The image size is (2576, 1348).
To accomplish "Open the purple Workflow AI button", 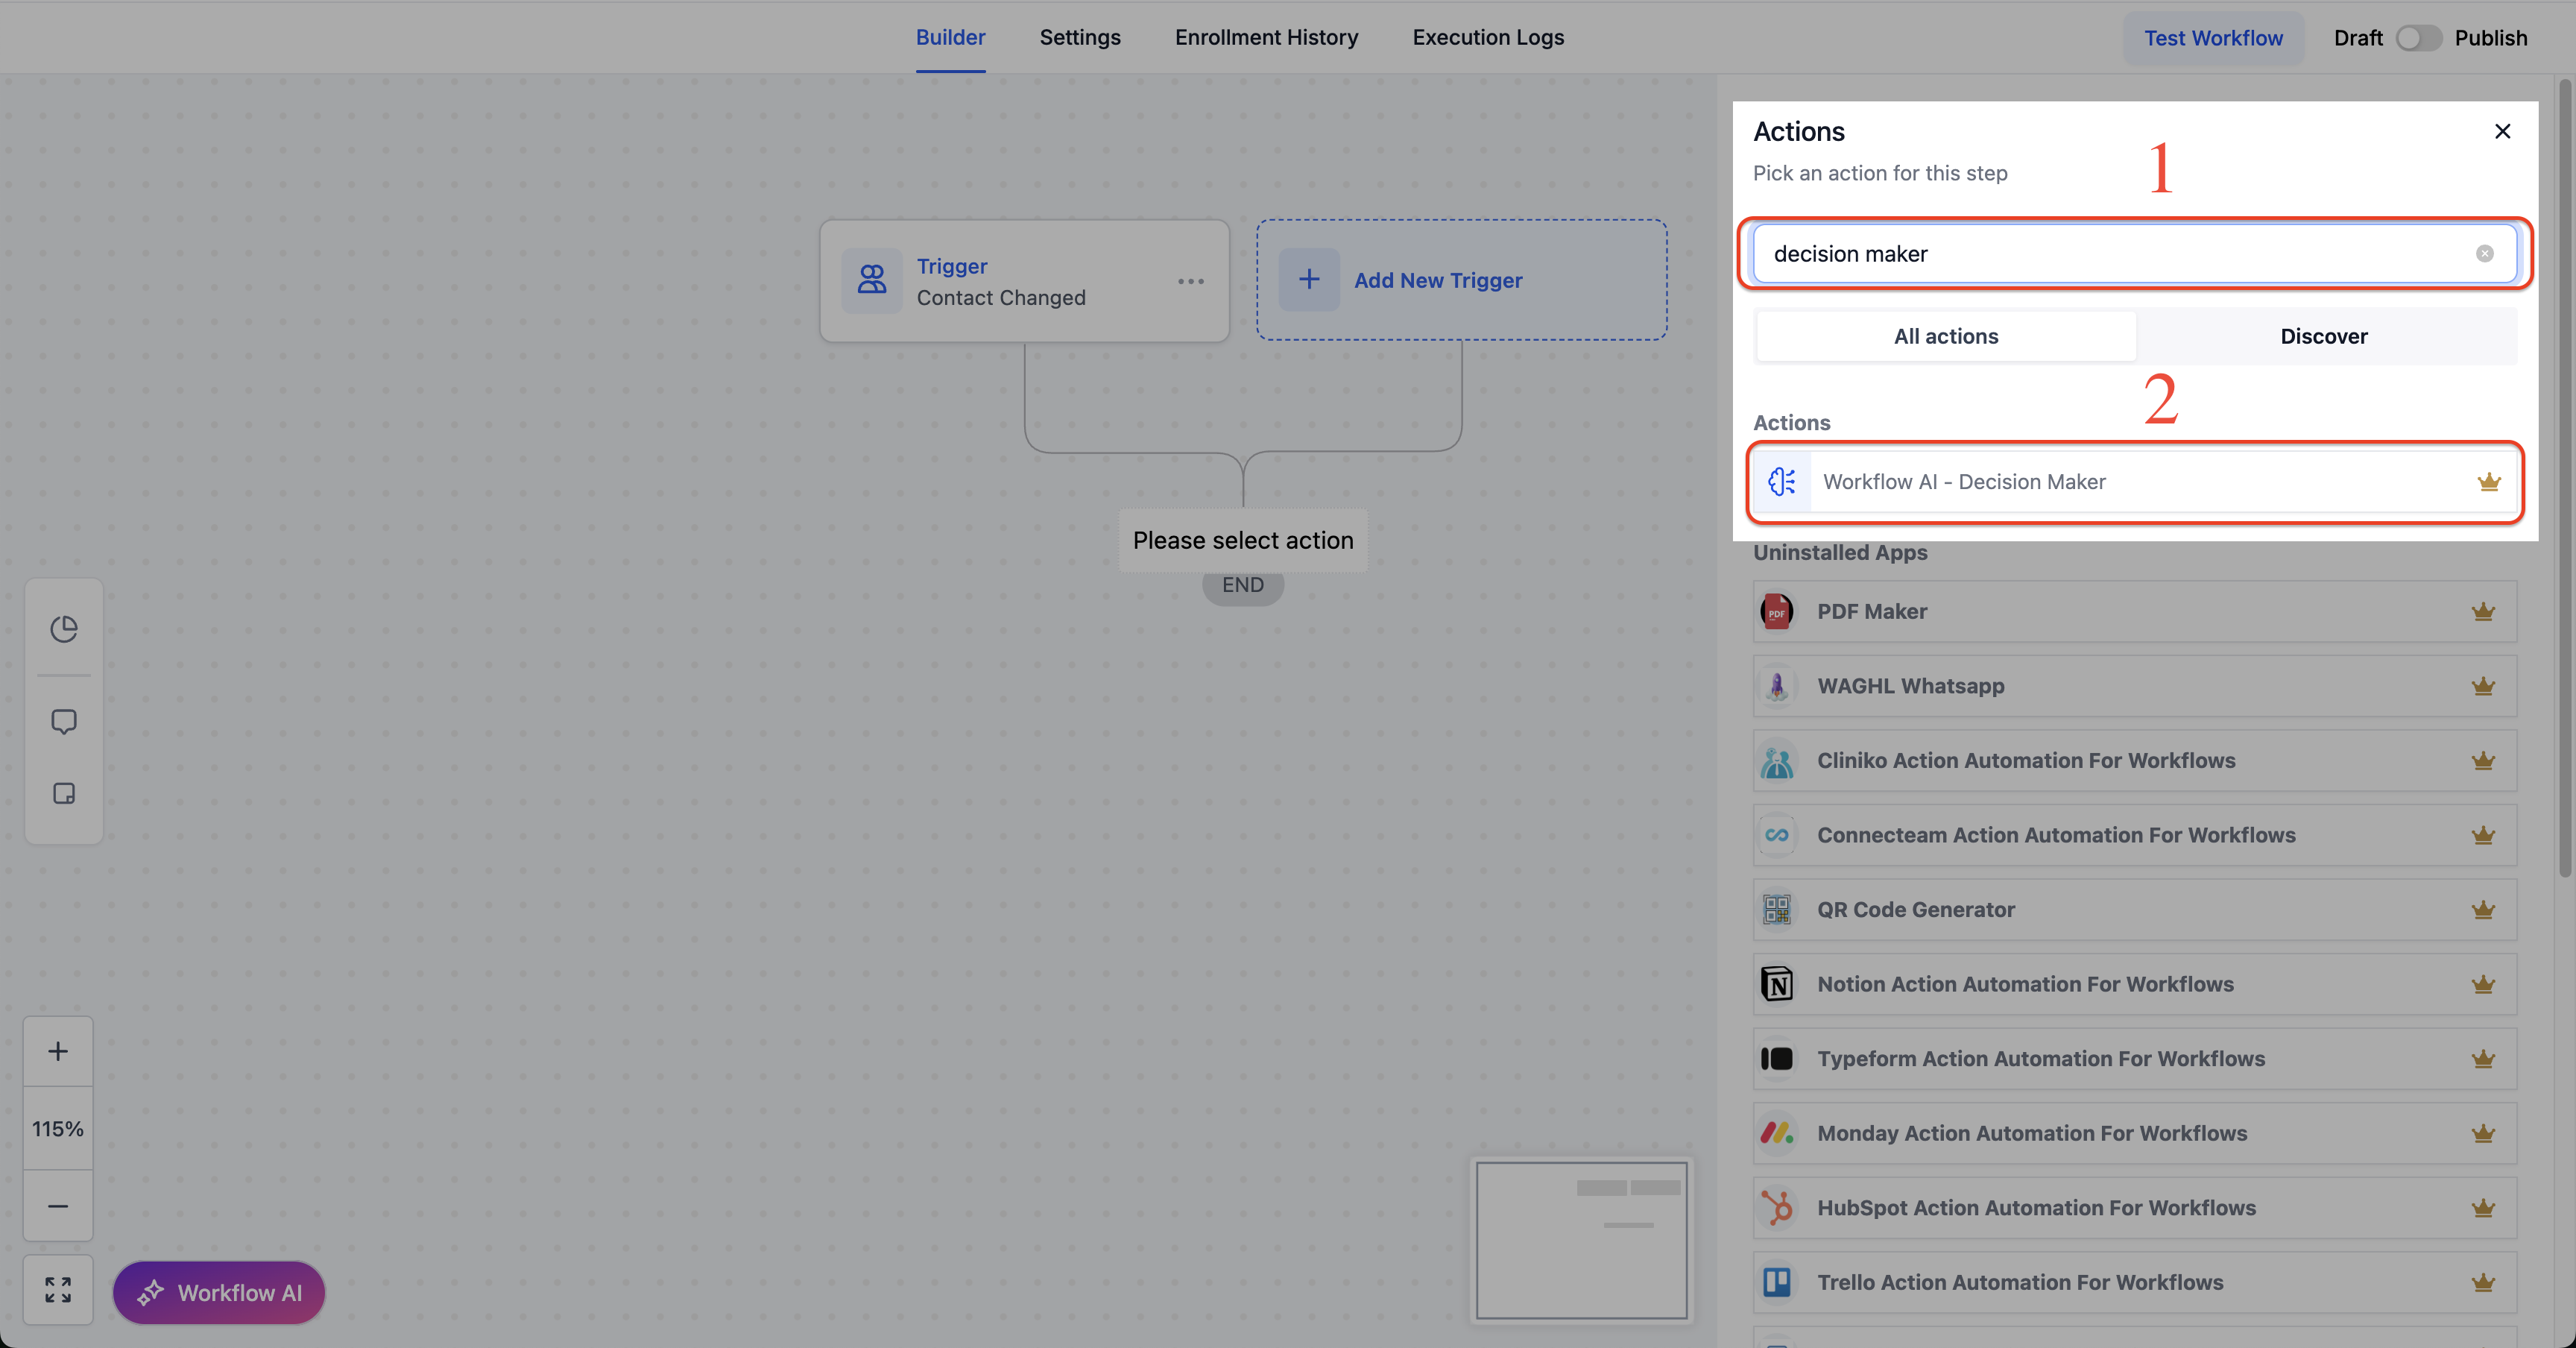I will (219, 1293).
